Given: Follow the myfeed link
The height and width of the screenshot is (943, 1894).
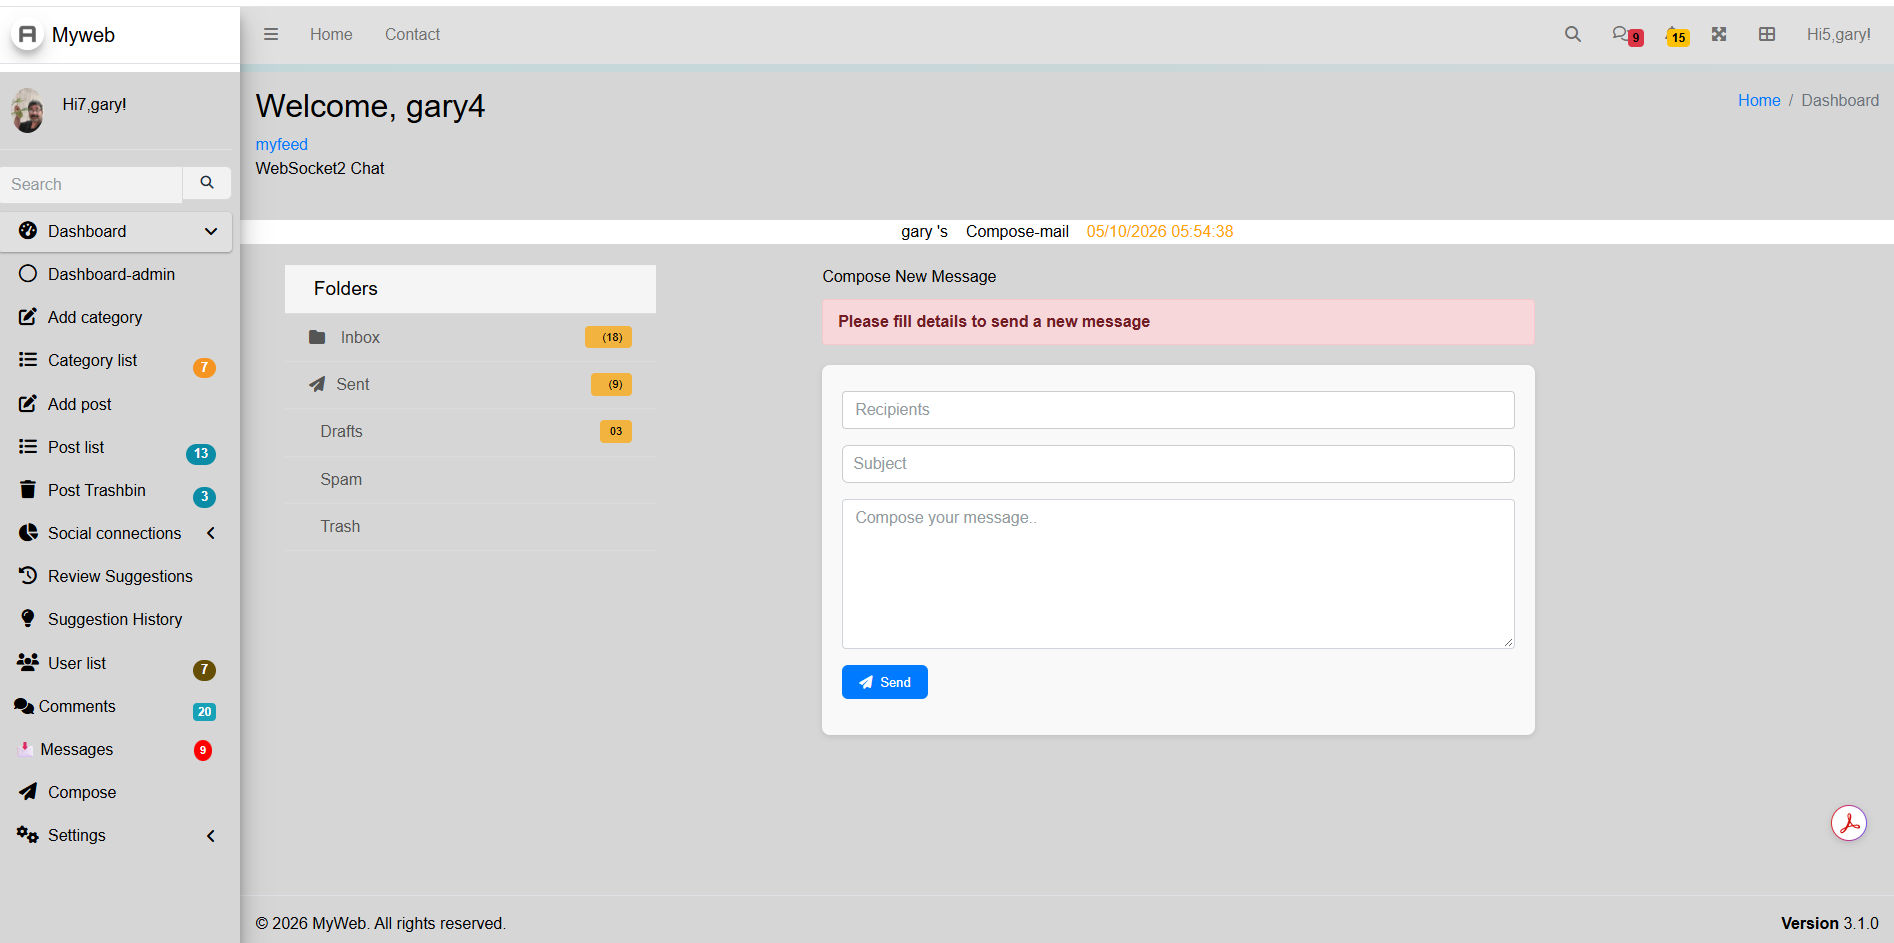Looking at the screenshot, I should [x=281, y=144].
